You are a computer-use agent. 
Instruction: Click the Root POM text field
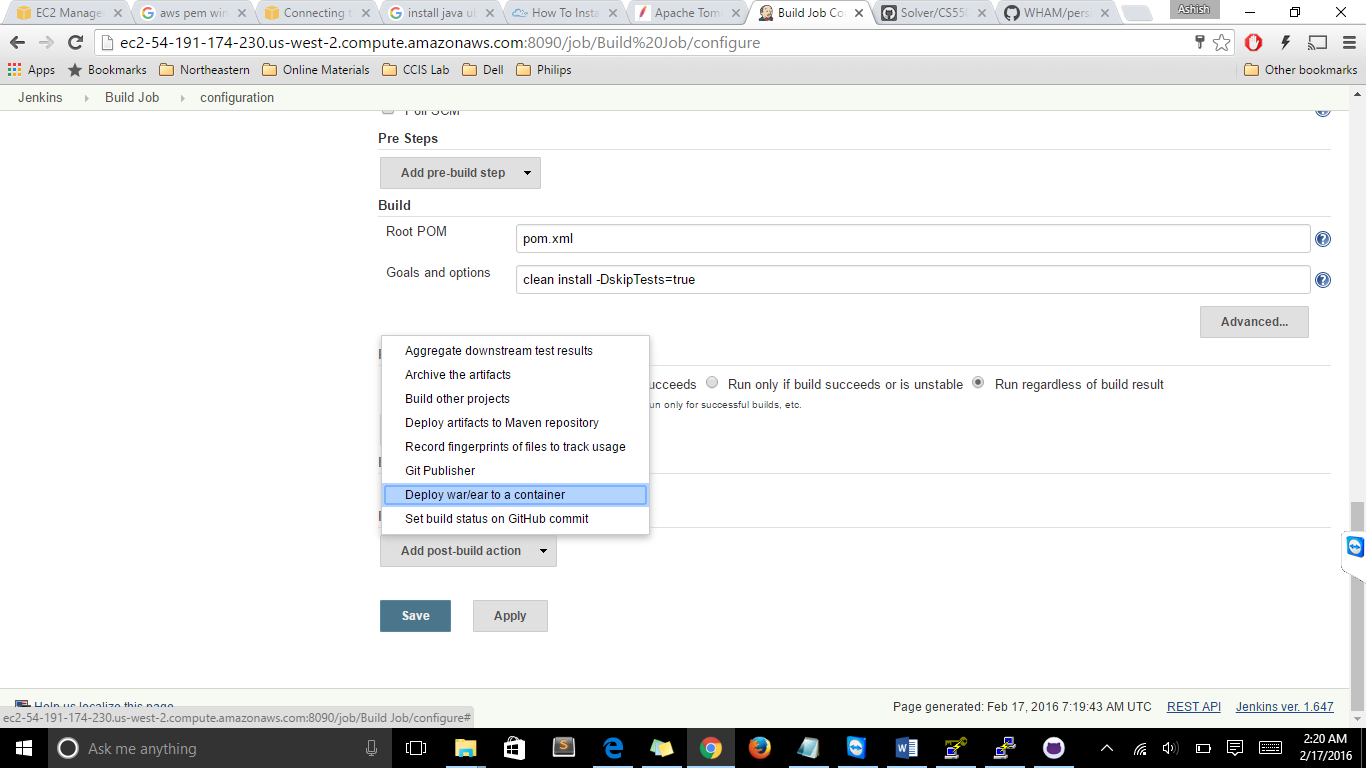click(911, 239)
